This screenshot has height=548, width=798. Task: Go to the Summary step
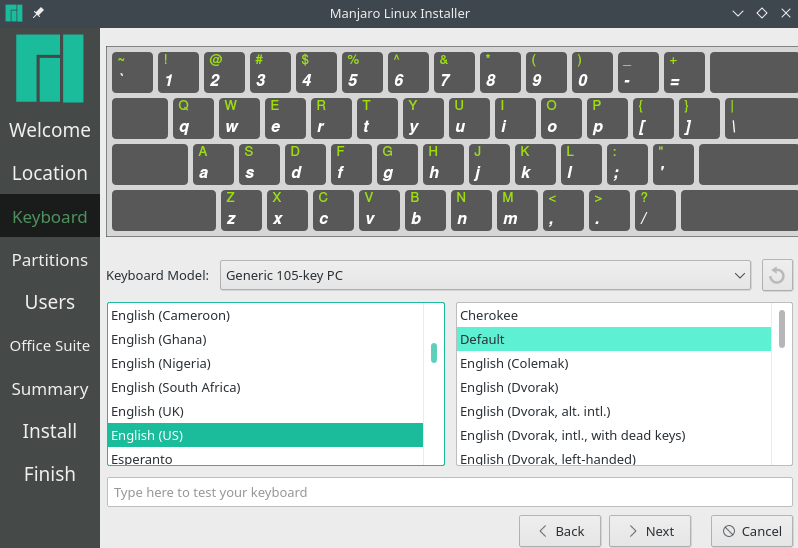point(50,389)
